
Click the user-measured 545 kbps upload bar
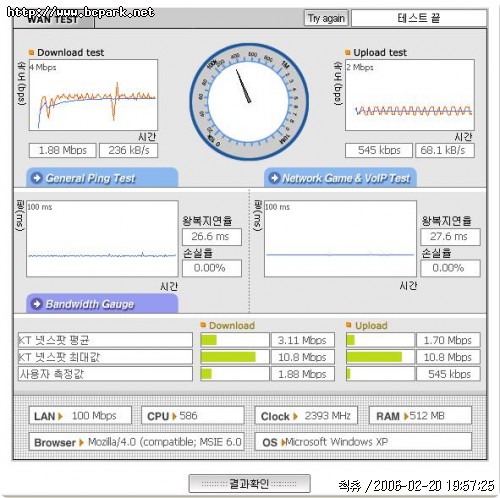pyautogui.click(x=380, y=374)
